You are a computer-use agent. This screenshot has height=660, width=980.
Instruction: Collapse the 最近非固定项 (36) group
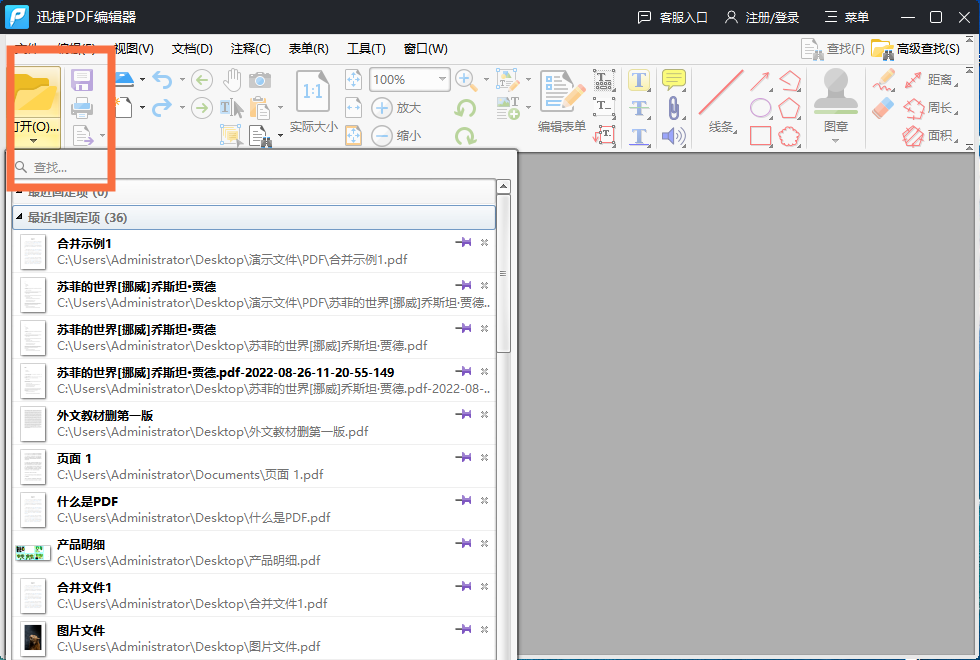[19, 216]
